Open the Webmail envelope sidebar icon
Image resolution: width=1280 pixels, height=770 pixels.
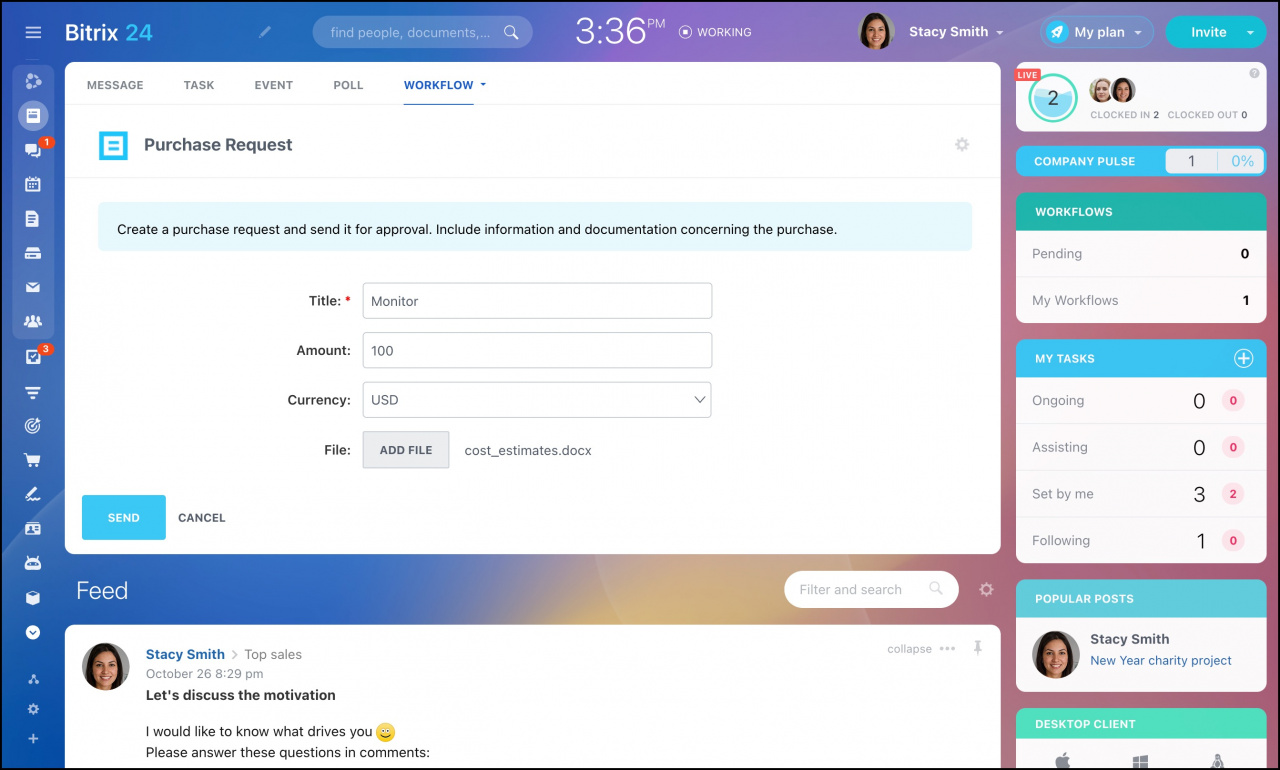(x=33, y=287)
